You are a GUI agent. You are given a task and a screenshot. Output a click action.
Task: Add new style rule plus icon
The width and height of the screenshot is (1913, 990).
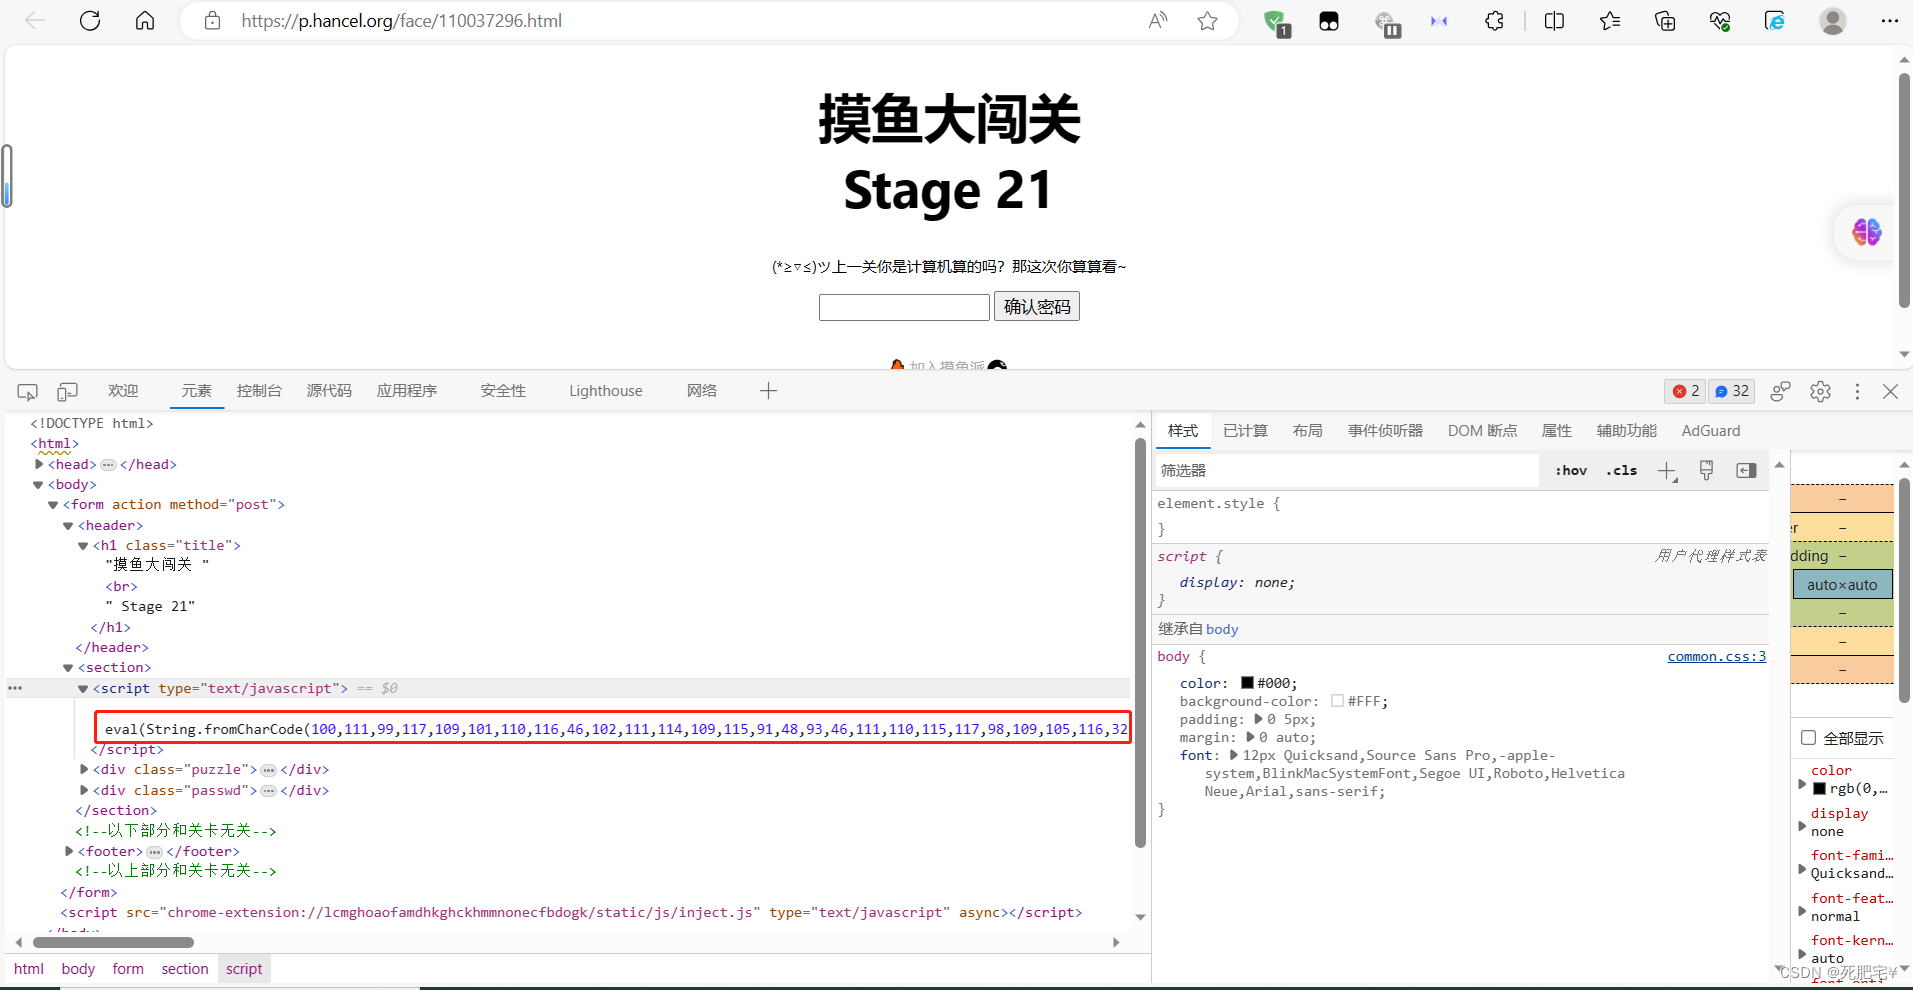(x=1667, y=471)
